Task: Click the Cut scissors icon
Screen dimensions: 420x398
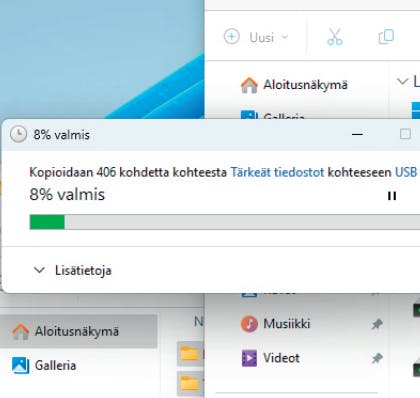Action: [x=335, y=37]
